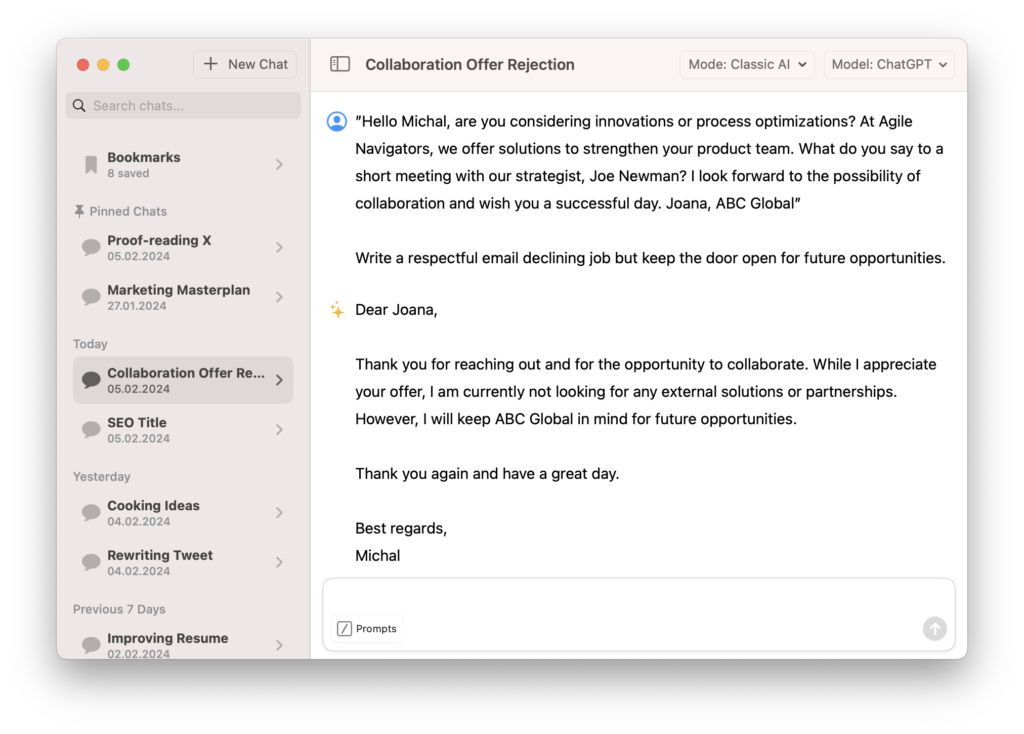This screenshot has width=1024, height=734.
Task: Click the user avatar icon in conversation
Action: (337, 121)
